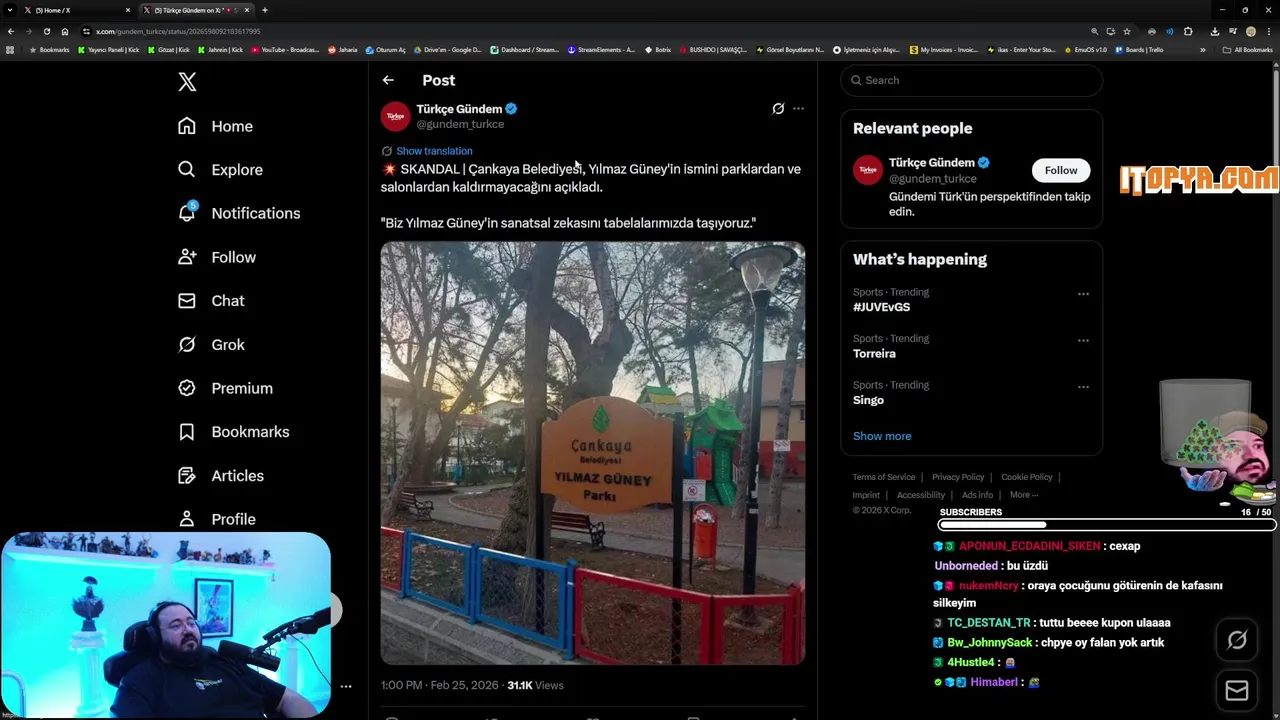Open more options for Torreira trend
This screenshot has width=1280, height=720.
(1083, 340)
